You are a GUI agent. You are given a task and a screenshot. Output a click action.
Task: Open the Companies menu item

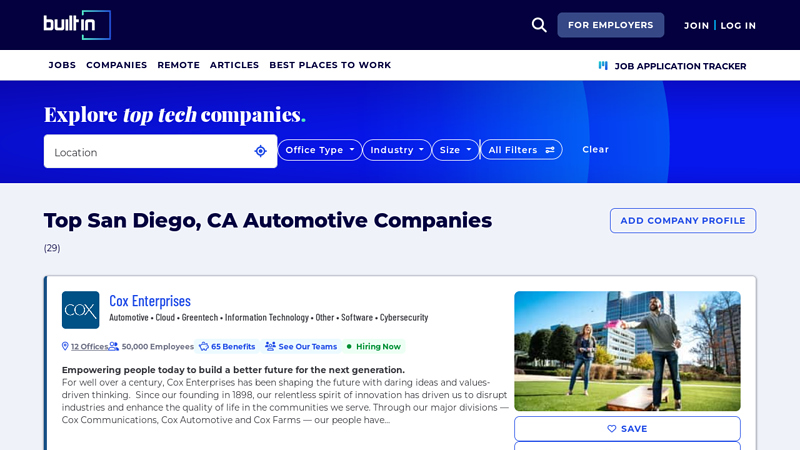[116, 65]
